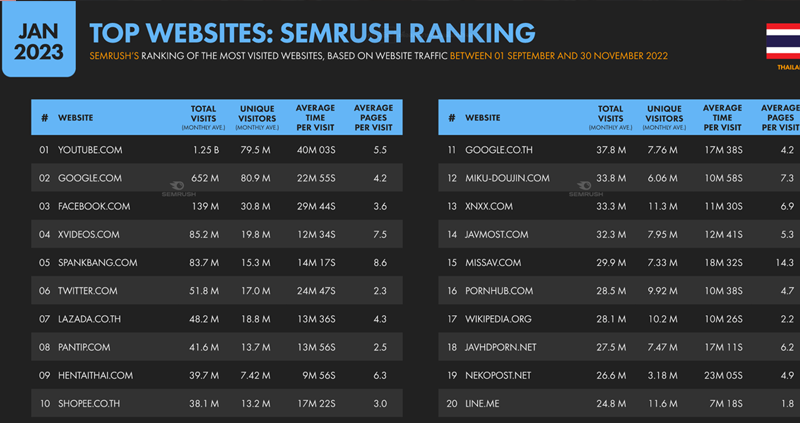Screen dimensions: 800x423
Task: Select the SHOPEE.CO.TH website name
Action: pyautogui.click(x=89, y=404)
